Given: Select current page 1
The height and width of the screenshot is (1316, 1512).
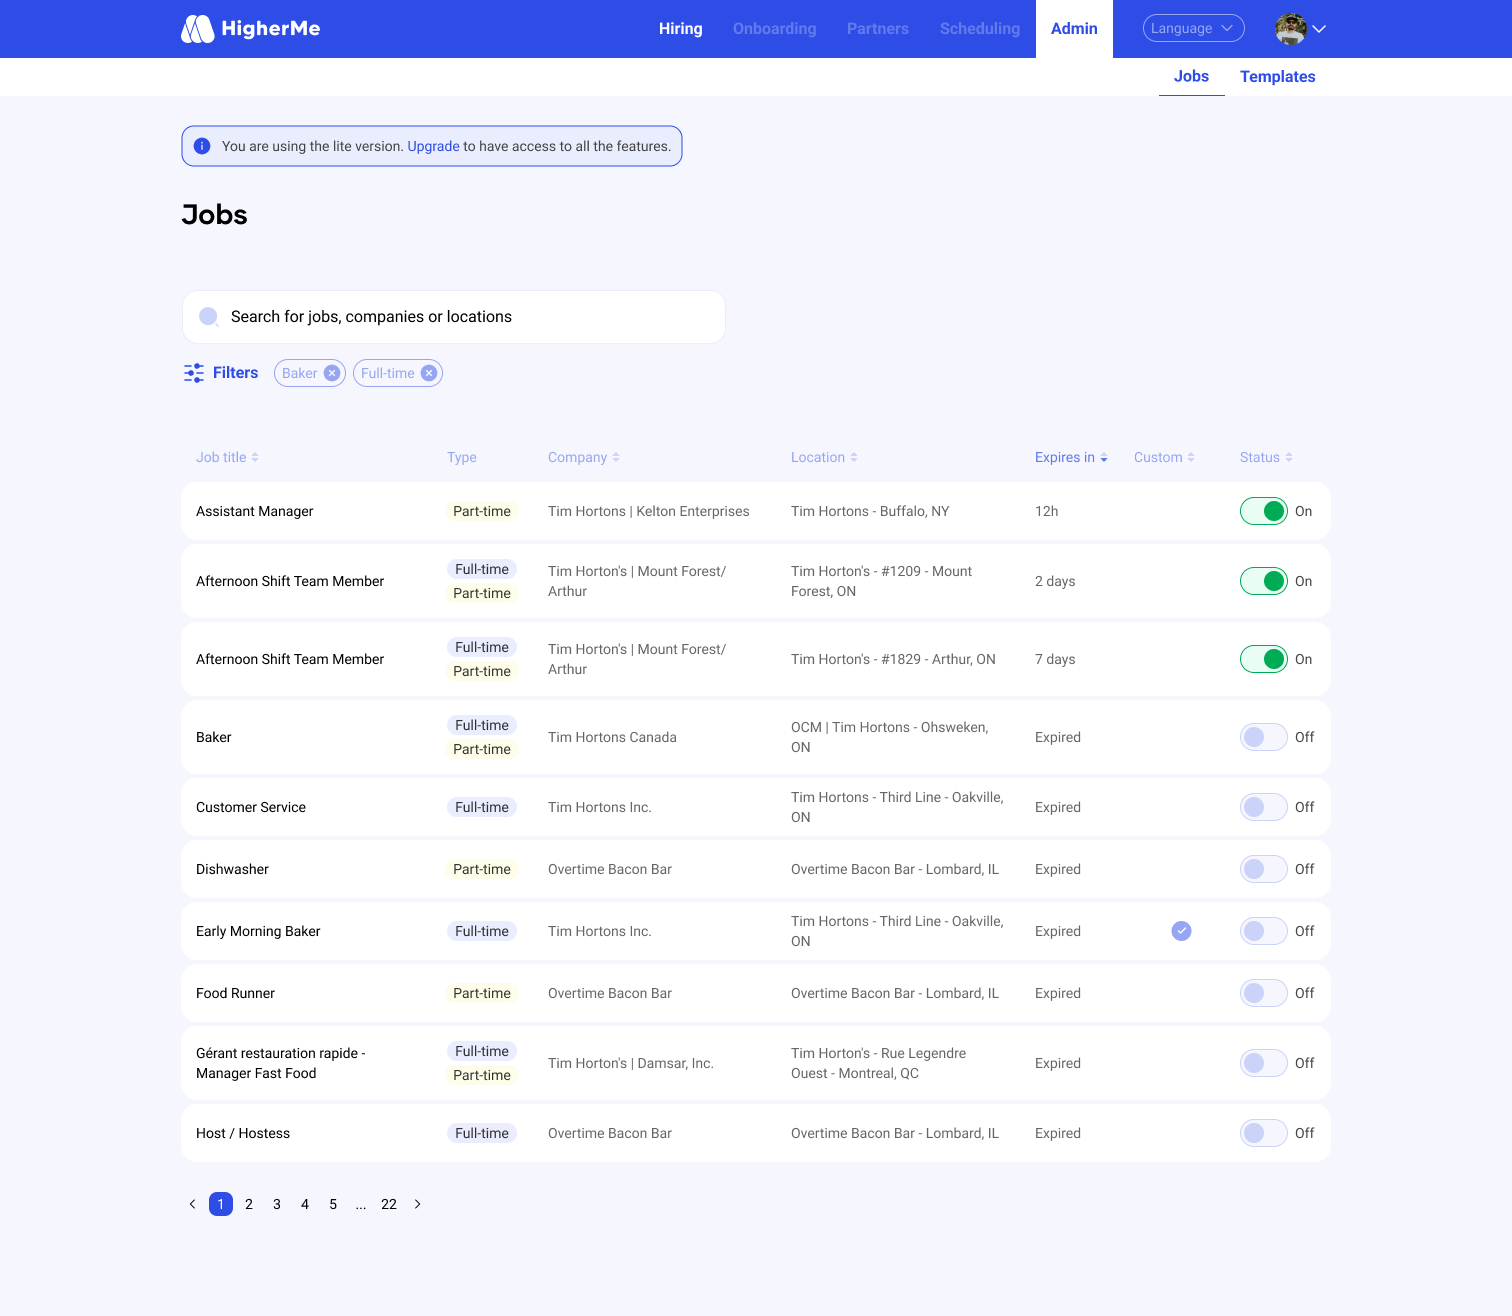Looking at the screenshot, I should tap(221, 1204).
